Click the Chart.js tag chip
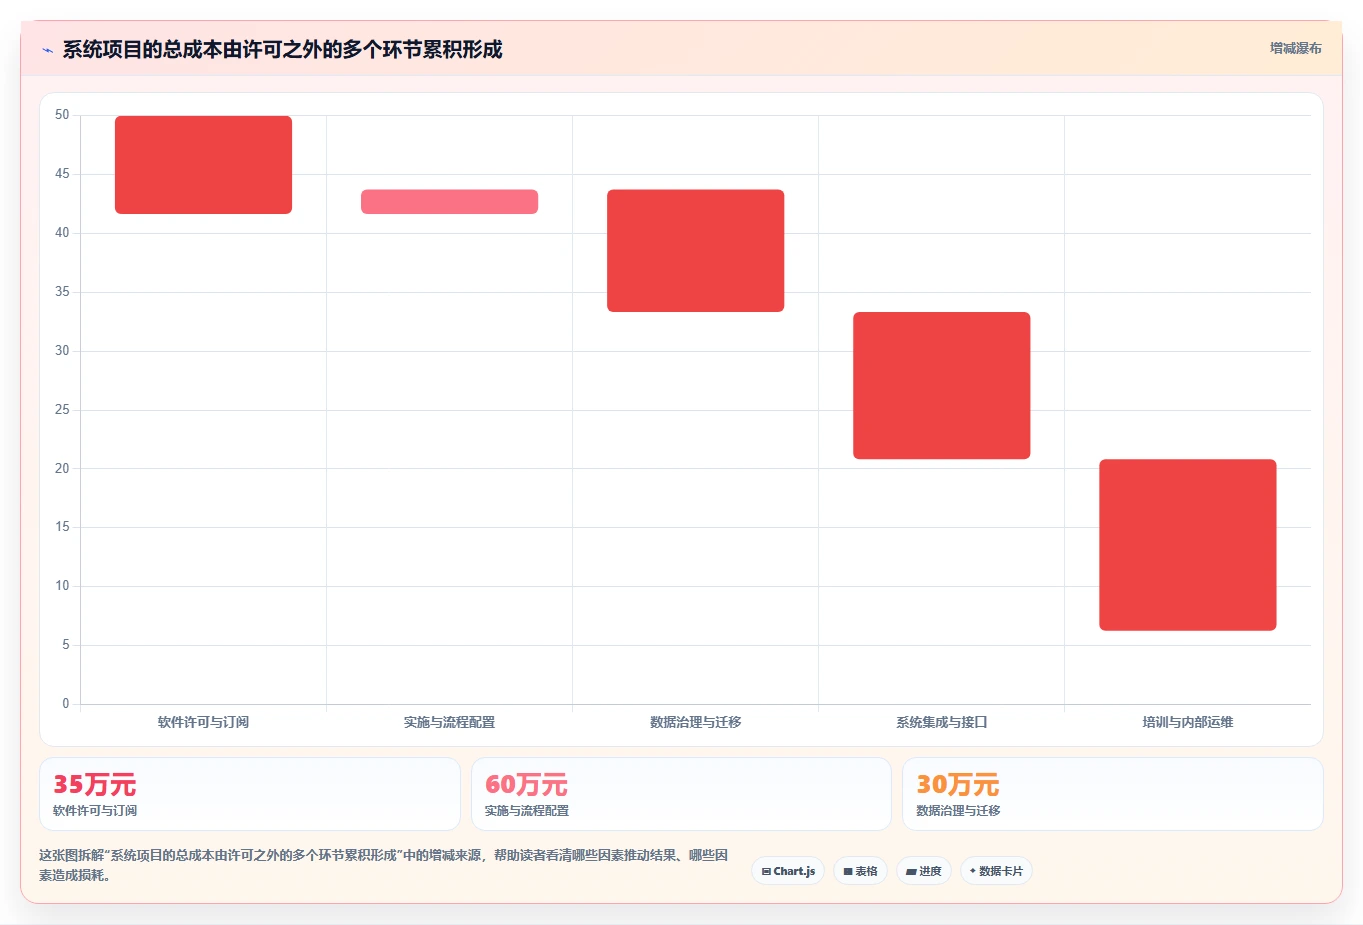This screenshot has width=1363, height=925. (x=788, y=871)
